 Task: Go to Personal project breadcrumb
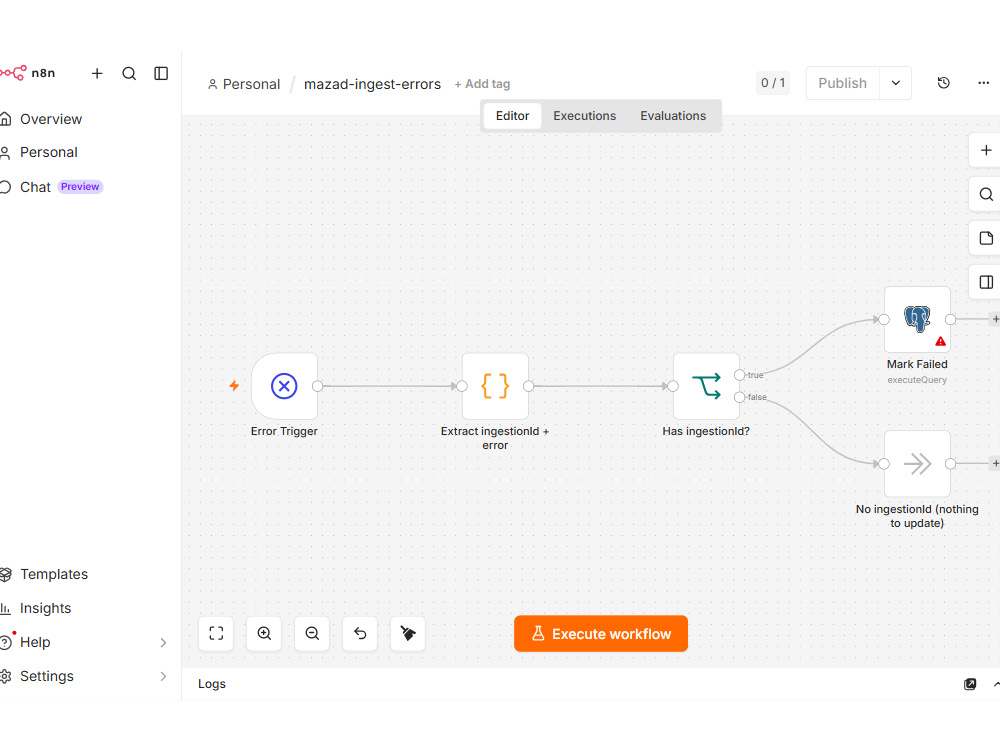[244, 84]
